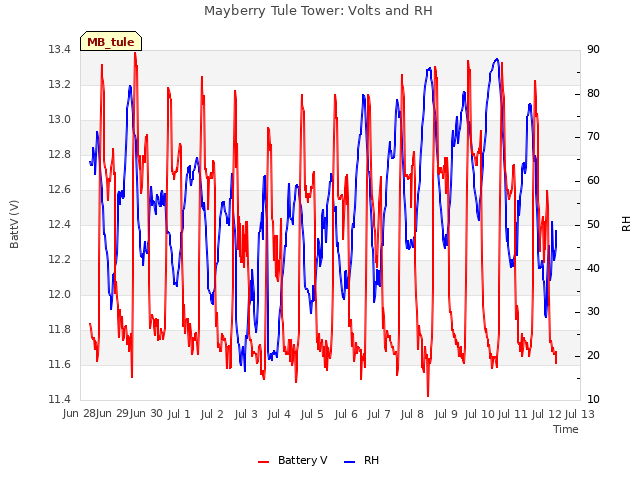Click the 90 RH tick label
Image resolution: width=640 pixels, height=480 pixels.
(593, 50)
